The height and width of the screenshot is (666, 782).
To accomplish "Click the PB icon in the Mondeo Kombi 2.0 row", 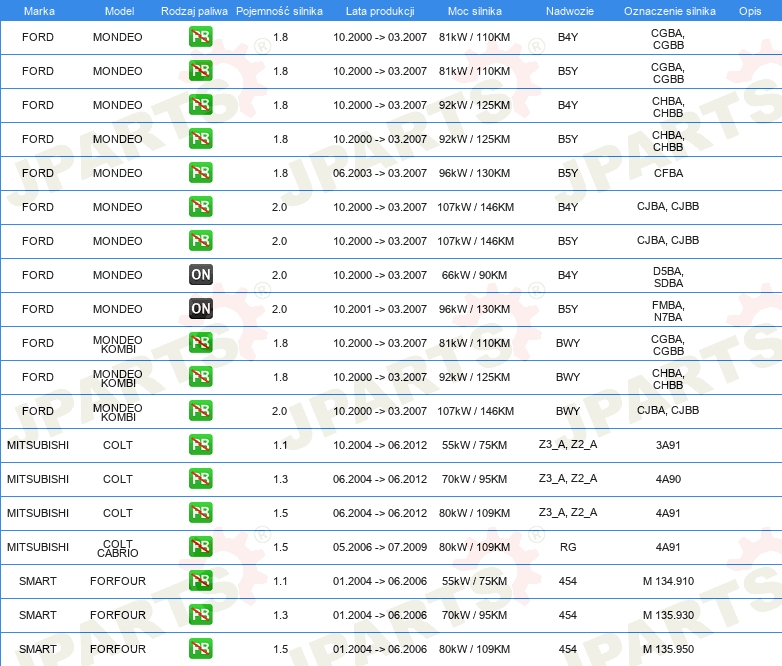I will click(x=201, y=411).
